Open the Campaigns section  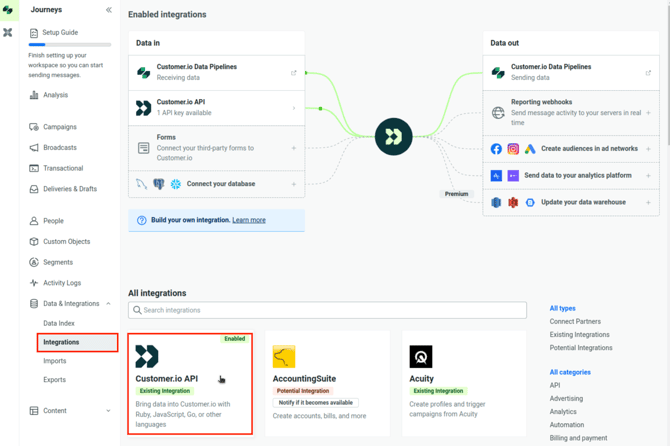pos(59,127)
